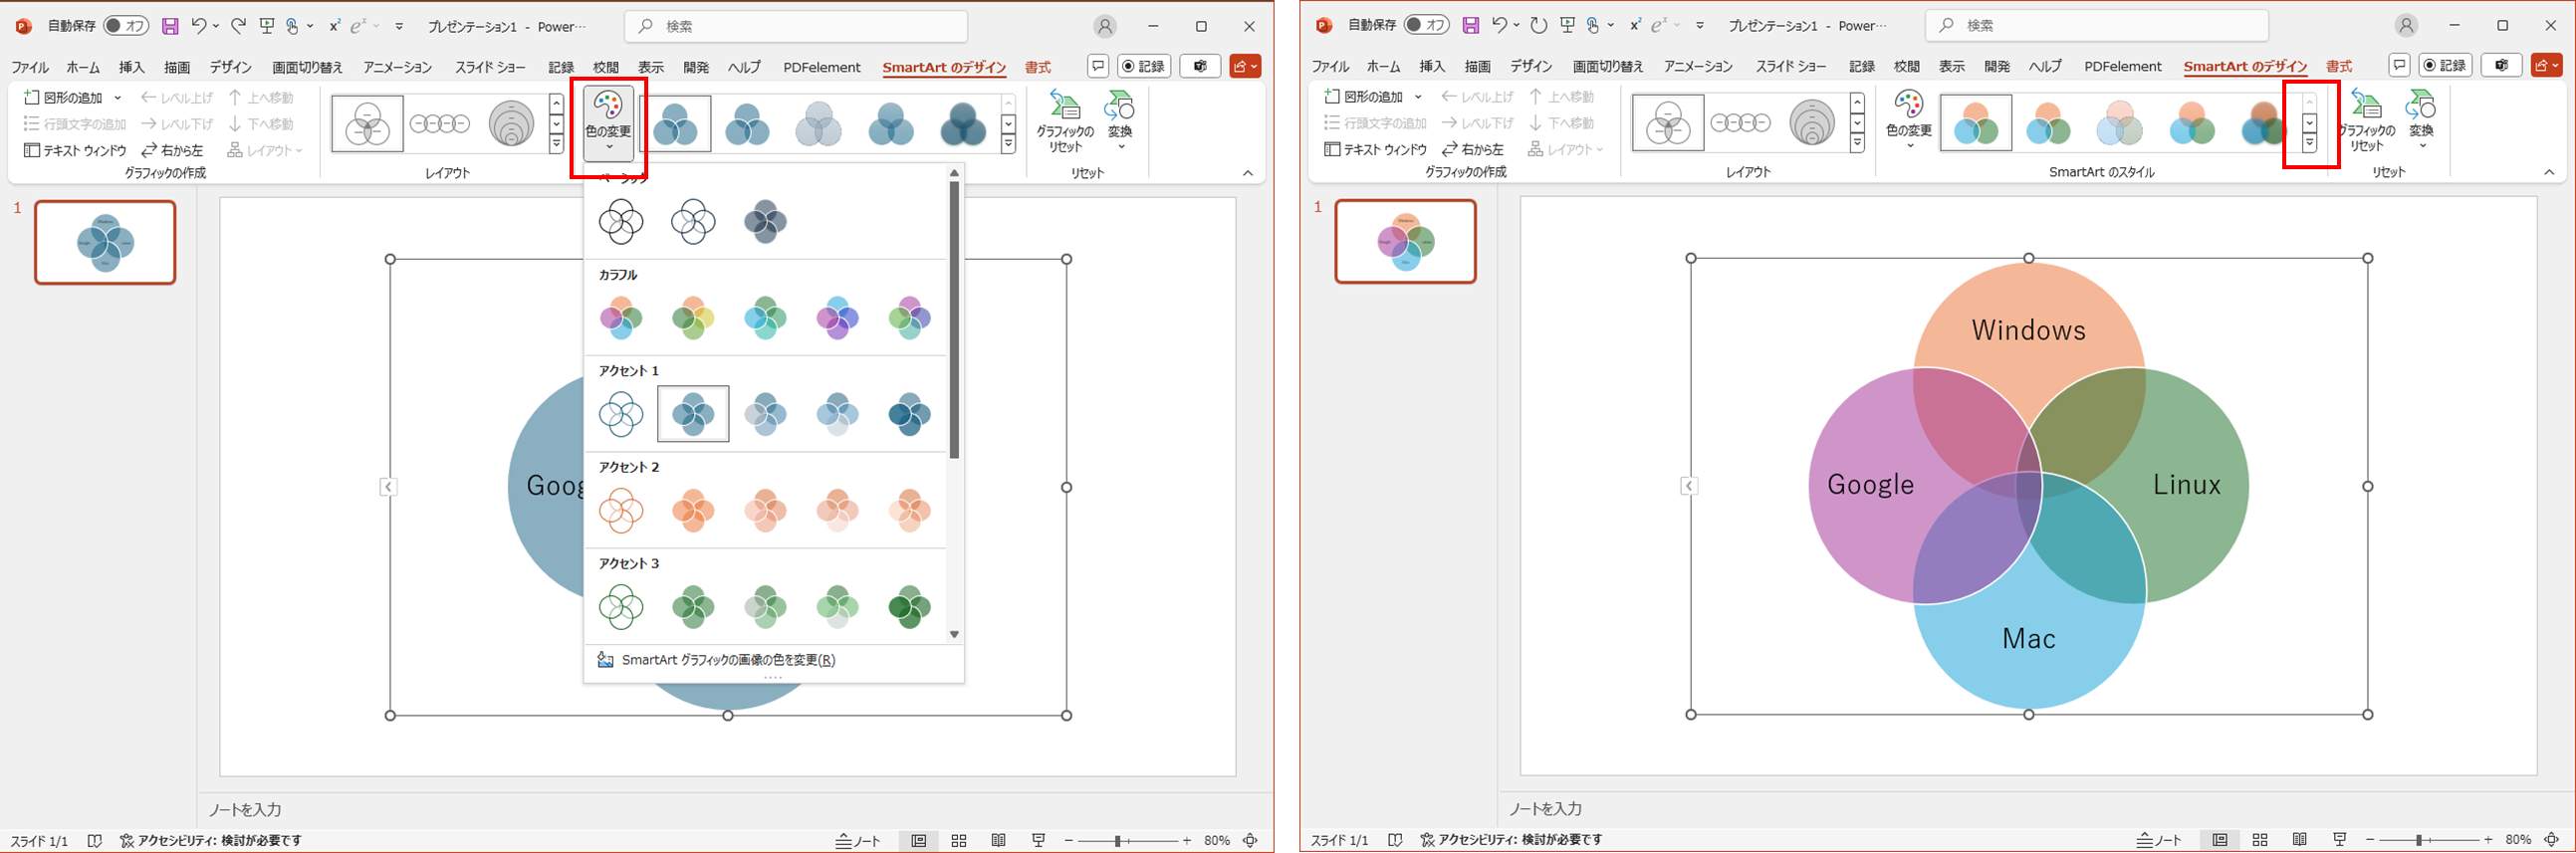Toggle ノート pane in right status bar
The height and width of the screenshot is (853, 2576).
(2159, 840)
